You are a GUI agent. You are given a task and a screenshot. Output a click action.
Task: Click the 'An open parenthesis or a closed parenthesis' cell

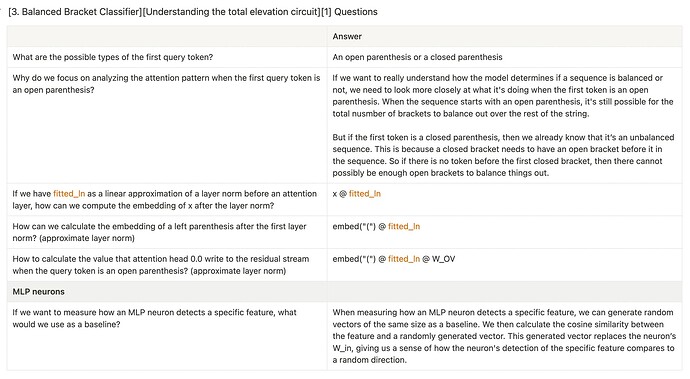pyautogui.click(x=505, y=57)
